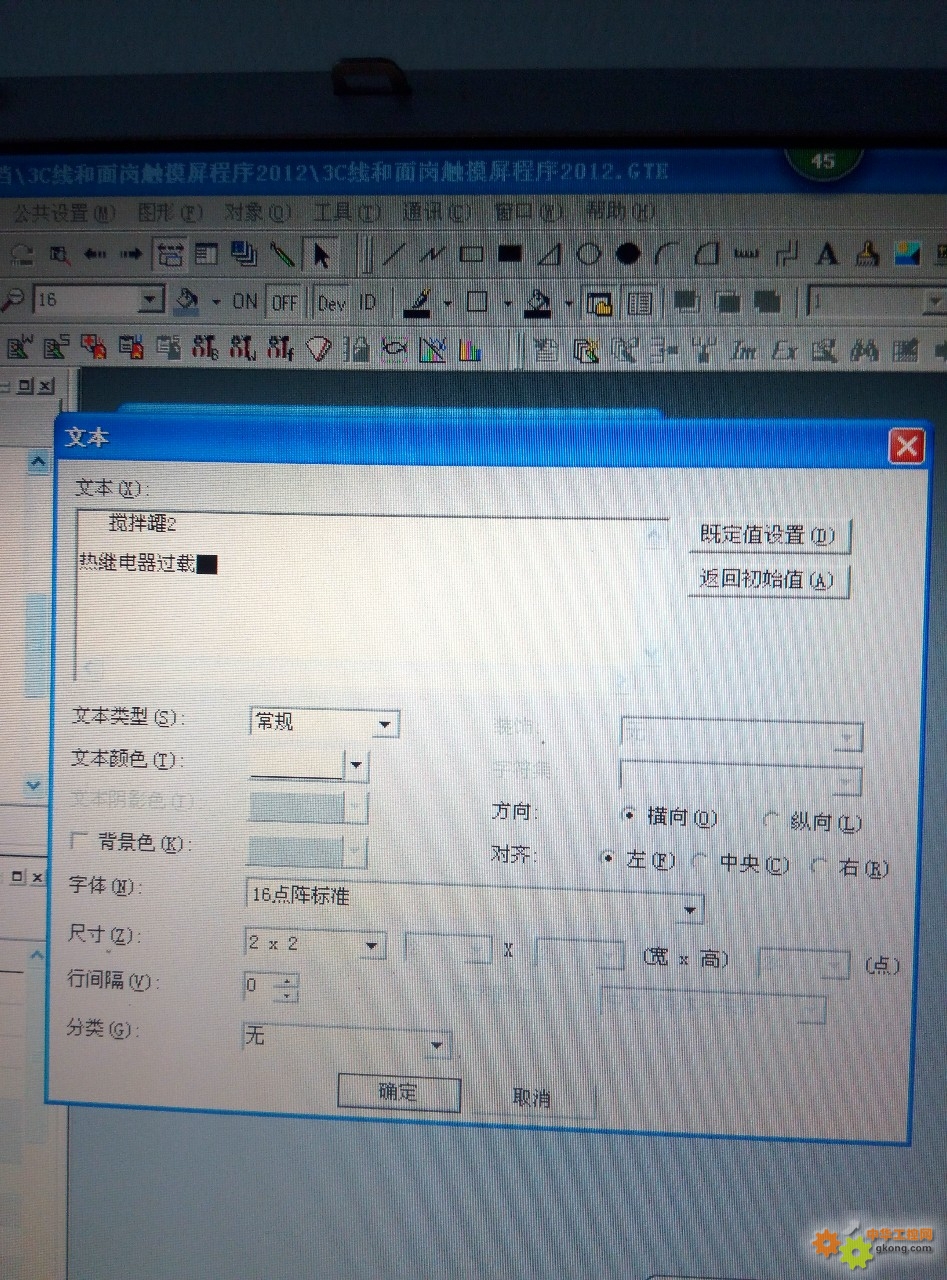Click the OFF display toggle
This screenshot has height=1280, width=947.
pyautogui.click(x=284, y=302)
